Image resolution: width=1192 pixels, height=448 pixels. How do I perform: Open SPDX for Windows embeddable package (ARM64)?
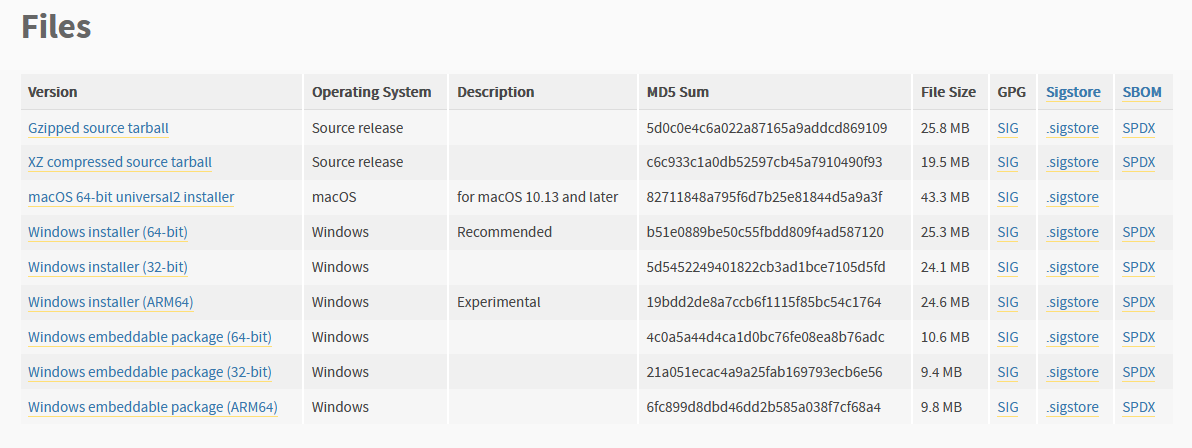[1139, 407]
